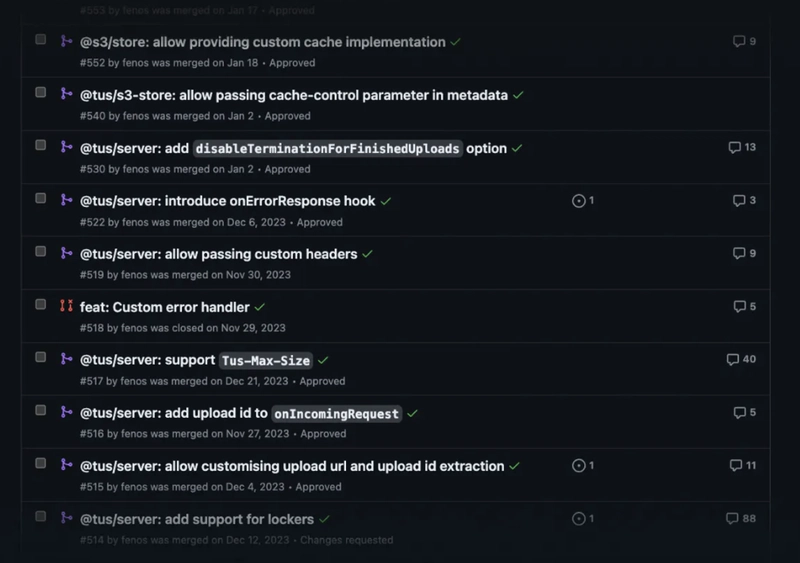
Task: Click check status next to Custom error handler
Action: [260, 307]
